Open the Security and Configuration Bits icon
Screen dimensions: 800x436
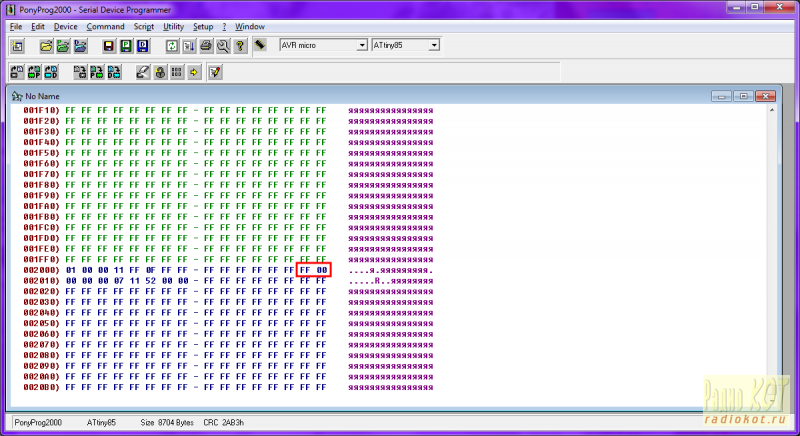tap(160, 72)
